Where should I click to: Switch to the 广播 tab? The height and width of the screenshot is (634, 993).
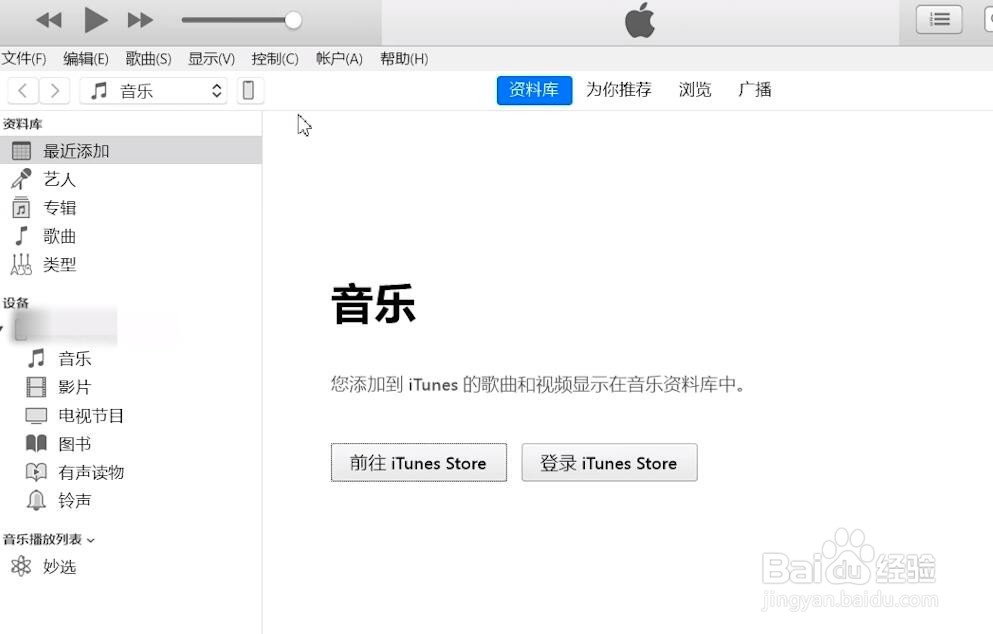point(755,90)
